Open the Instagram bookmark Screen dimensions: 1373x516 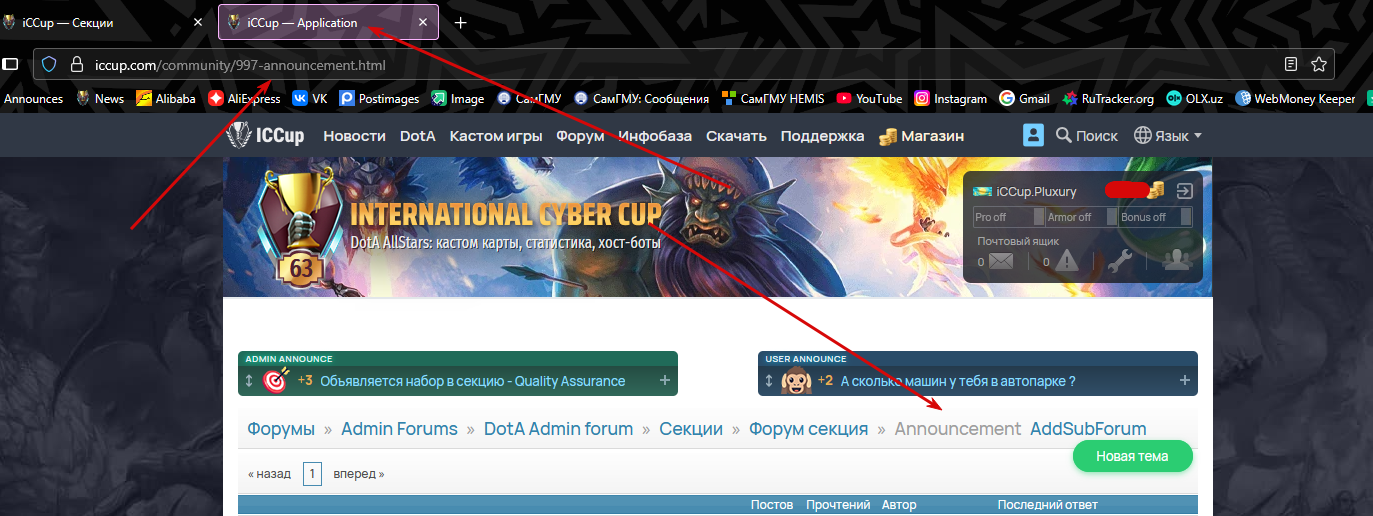(x=950, y=99)
